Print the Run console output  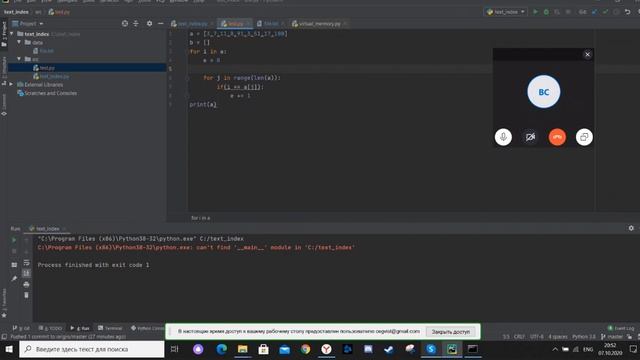point(27,284)
